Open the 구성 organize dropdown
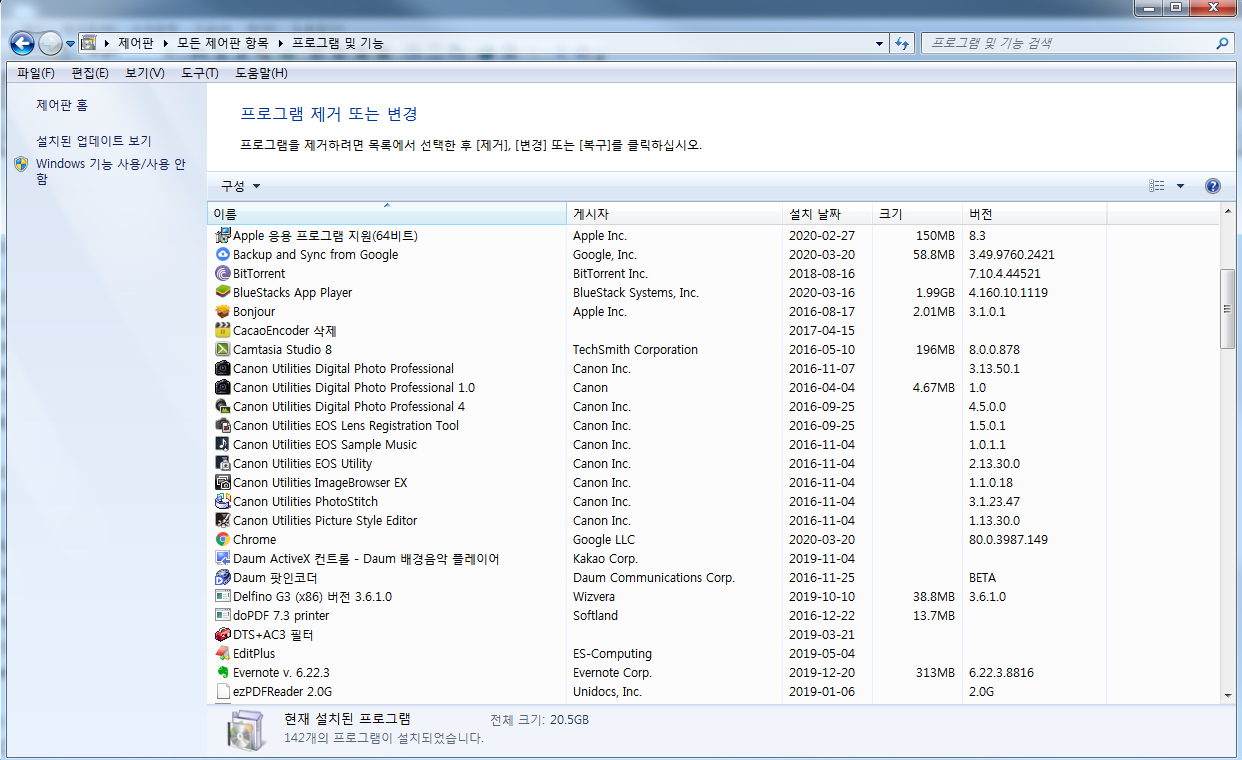 (241, 186)
